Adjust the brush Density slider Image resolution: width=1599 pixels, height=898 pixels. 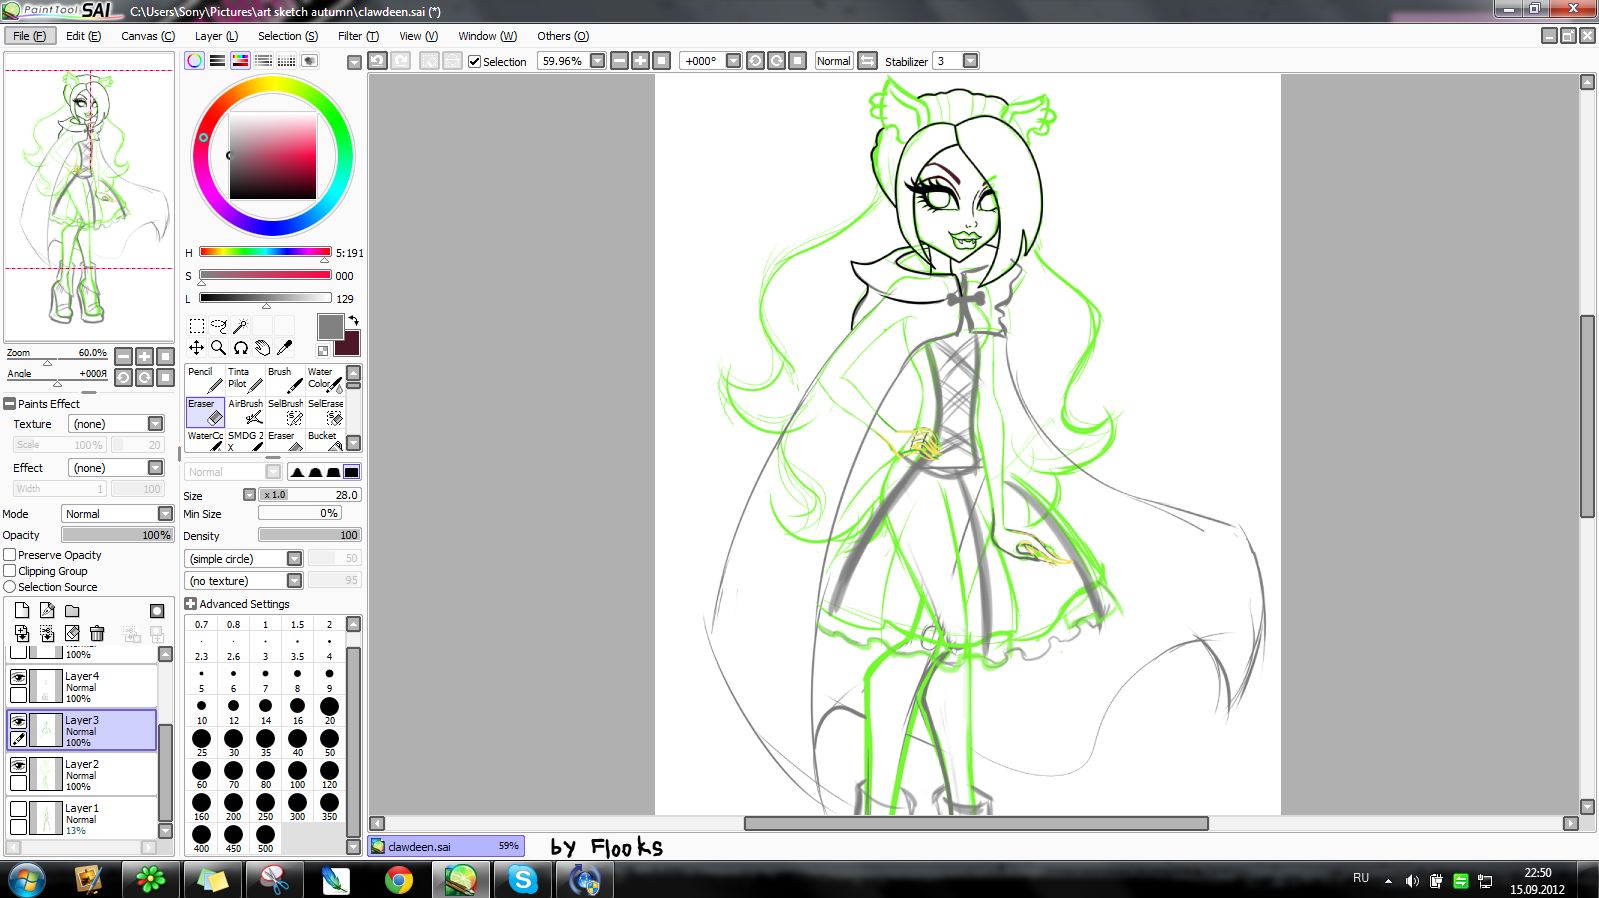(309, 535)
